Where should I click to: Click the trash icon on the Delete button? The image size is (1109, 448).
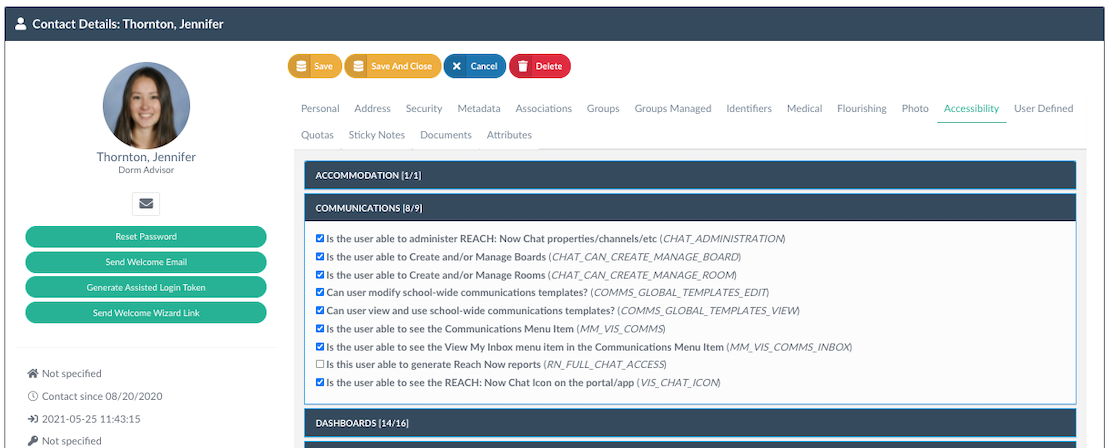point(523,67)
